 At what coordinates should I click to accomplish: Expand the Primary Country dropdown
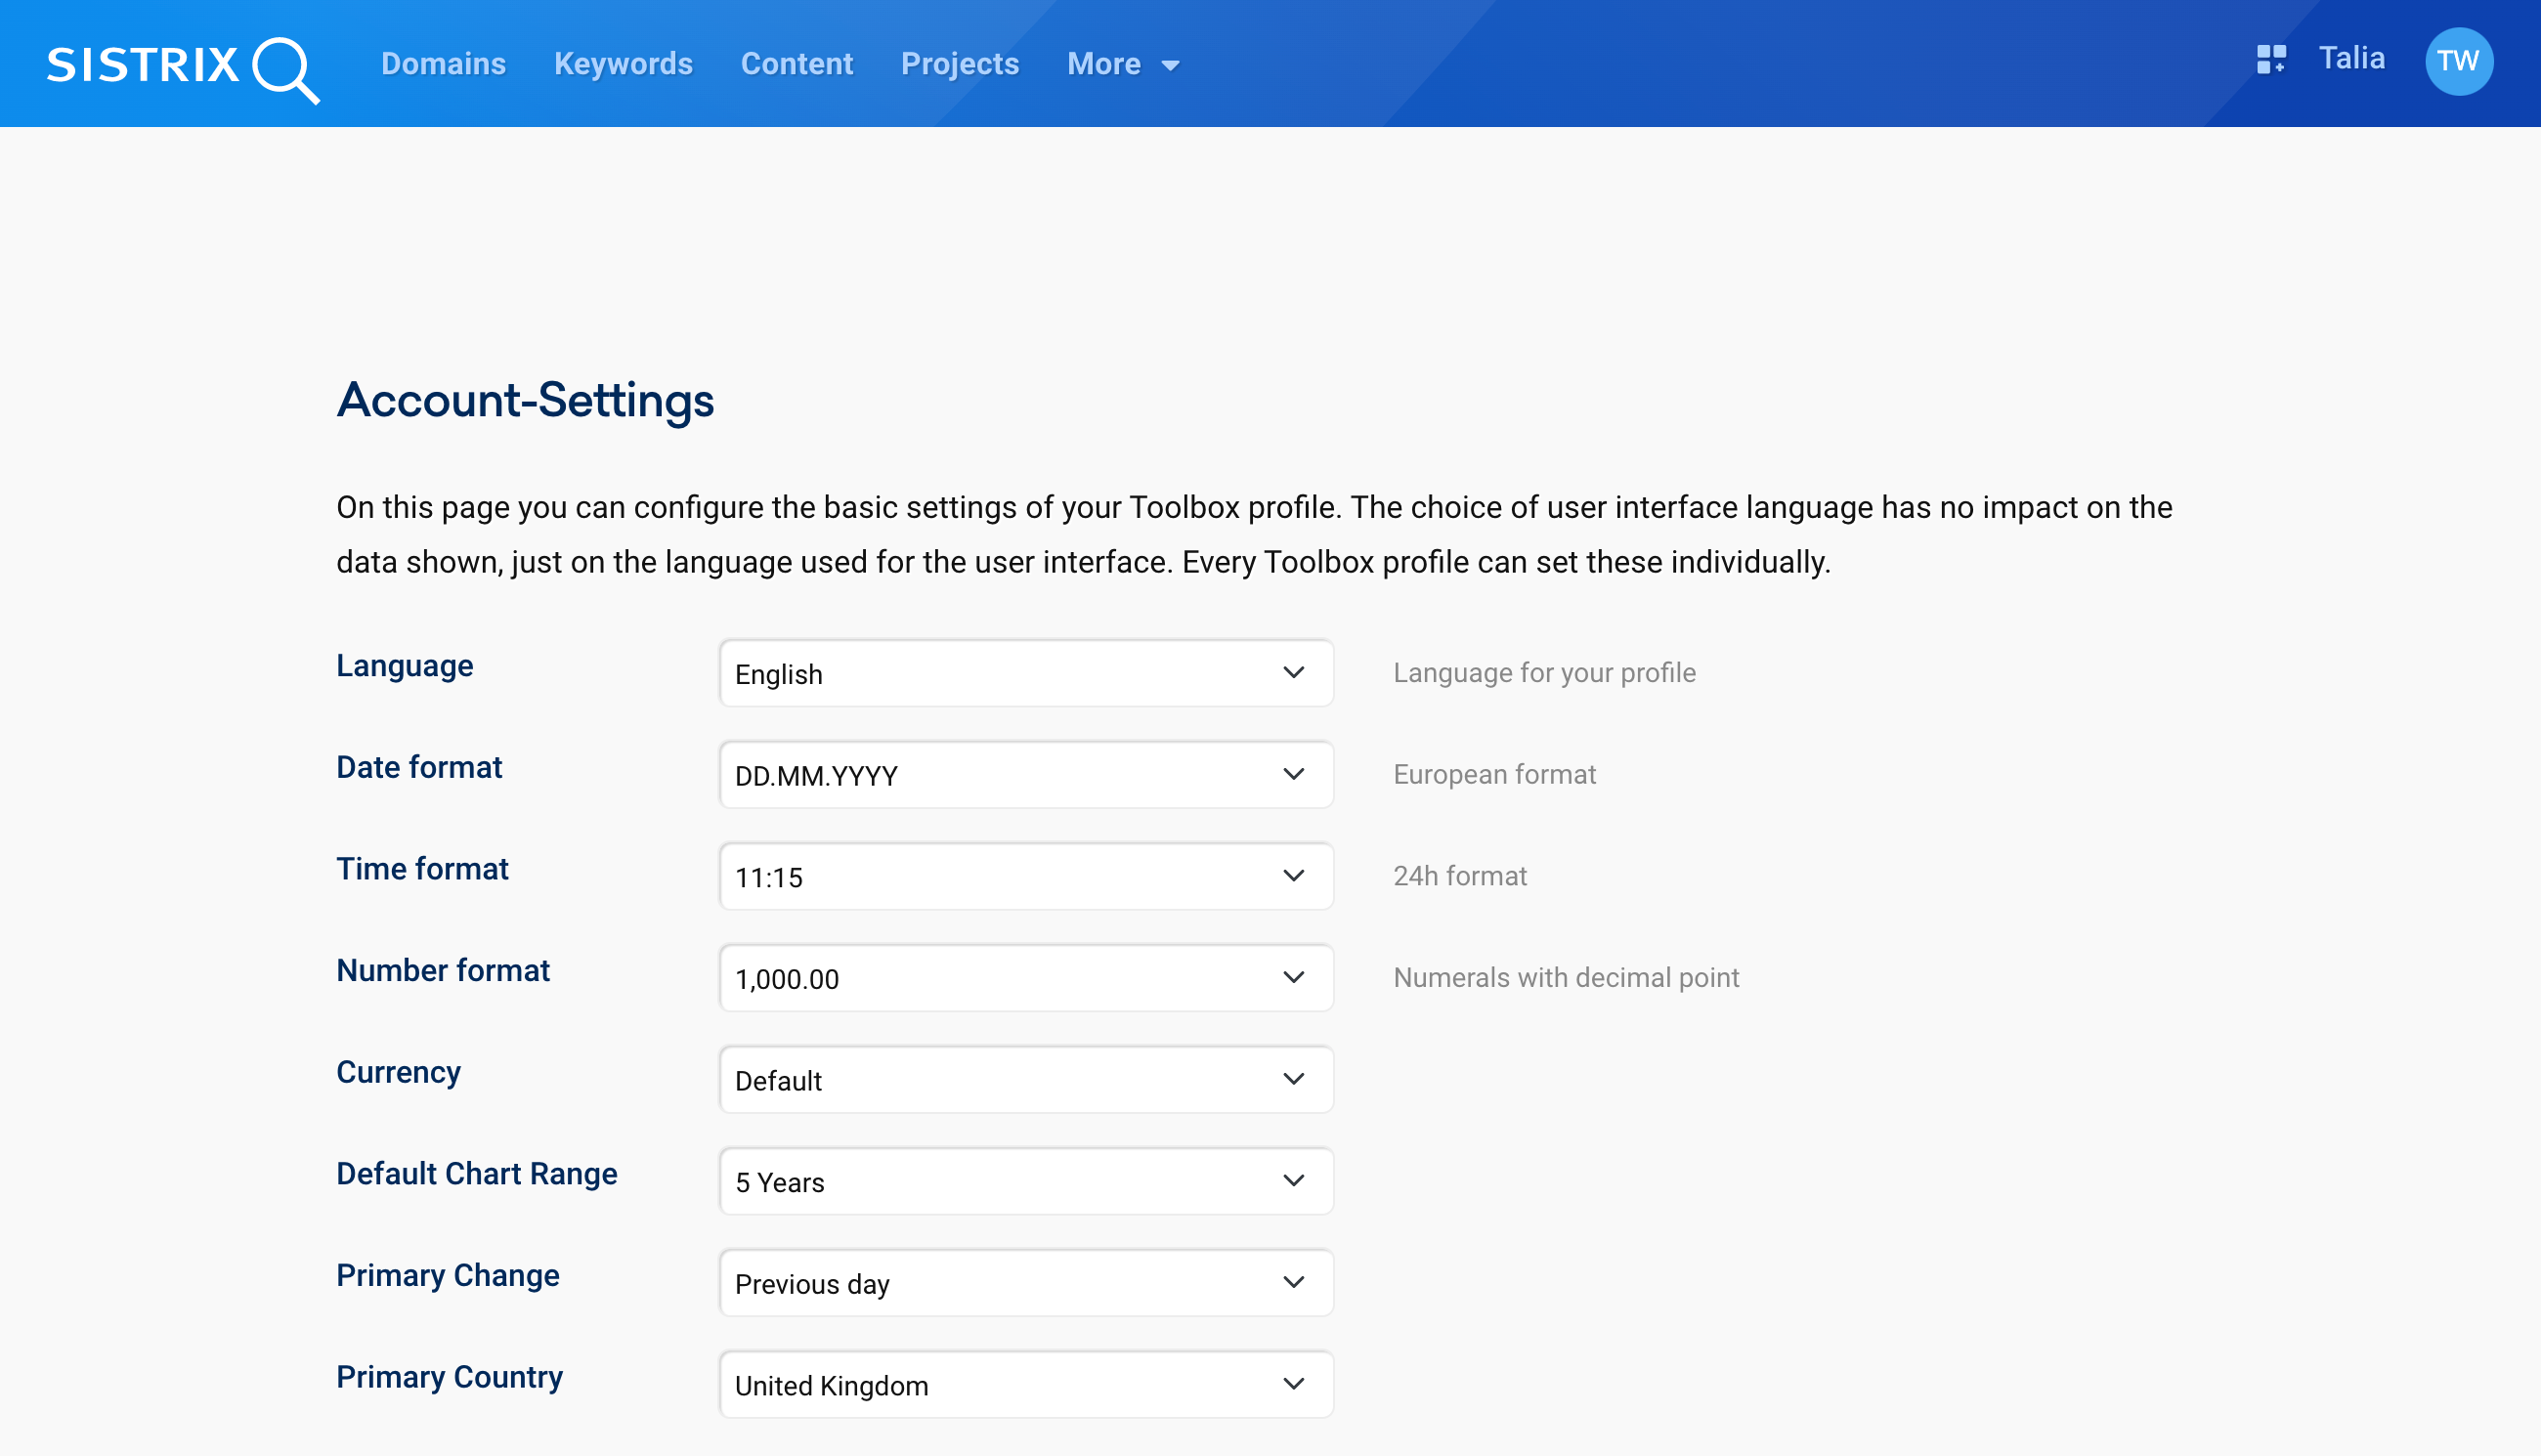pos(1026,1385)
